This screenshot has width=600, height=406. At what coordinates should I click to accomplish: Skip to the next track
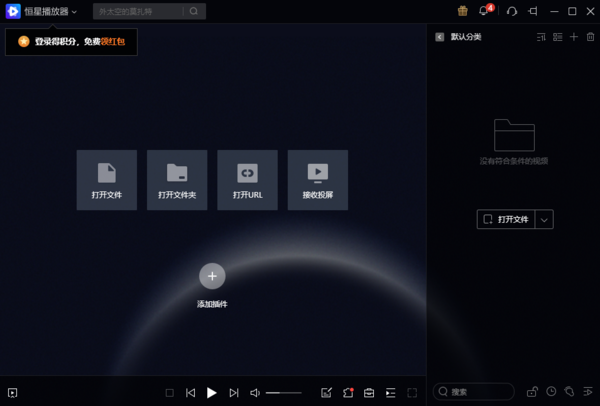click(x=234, y=393)
